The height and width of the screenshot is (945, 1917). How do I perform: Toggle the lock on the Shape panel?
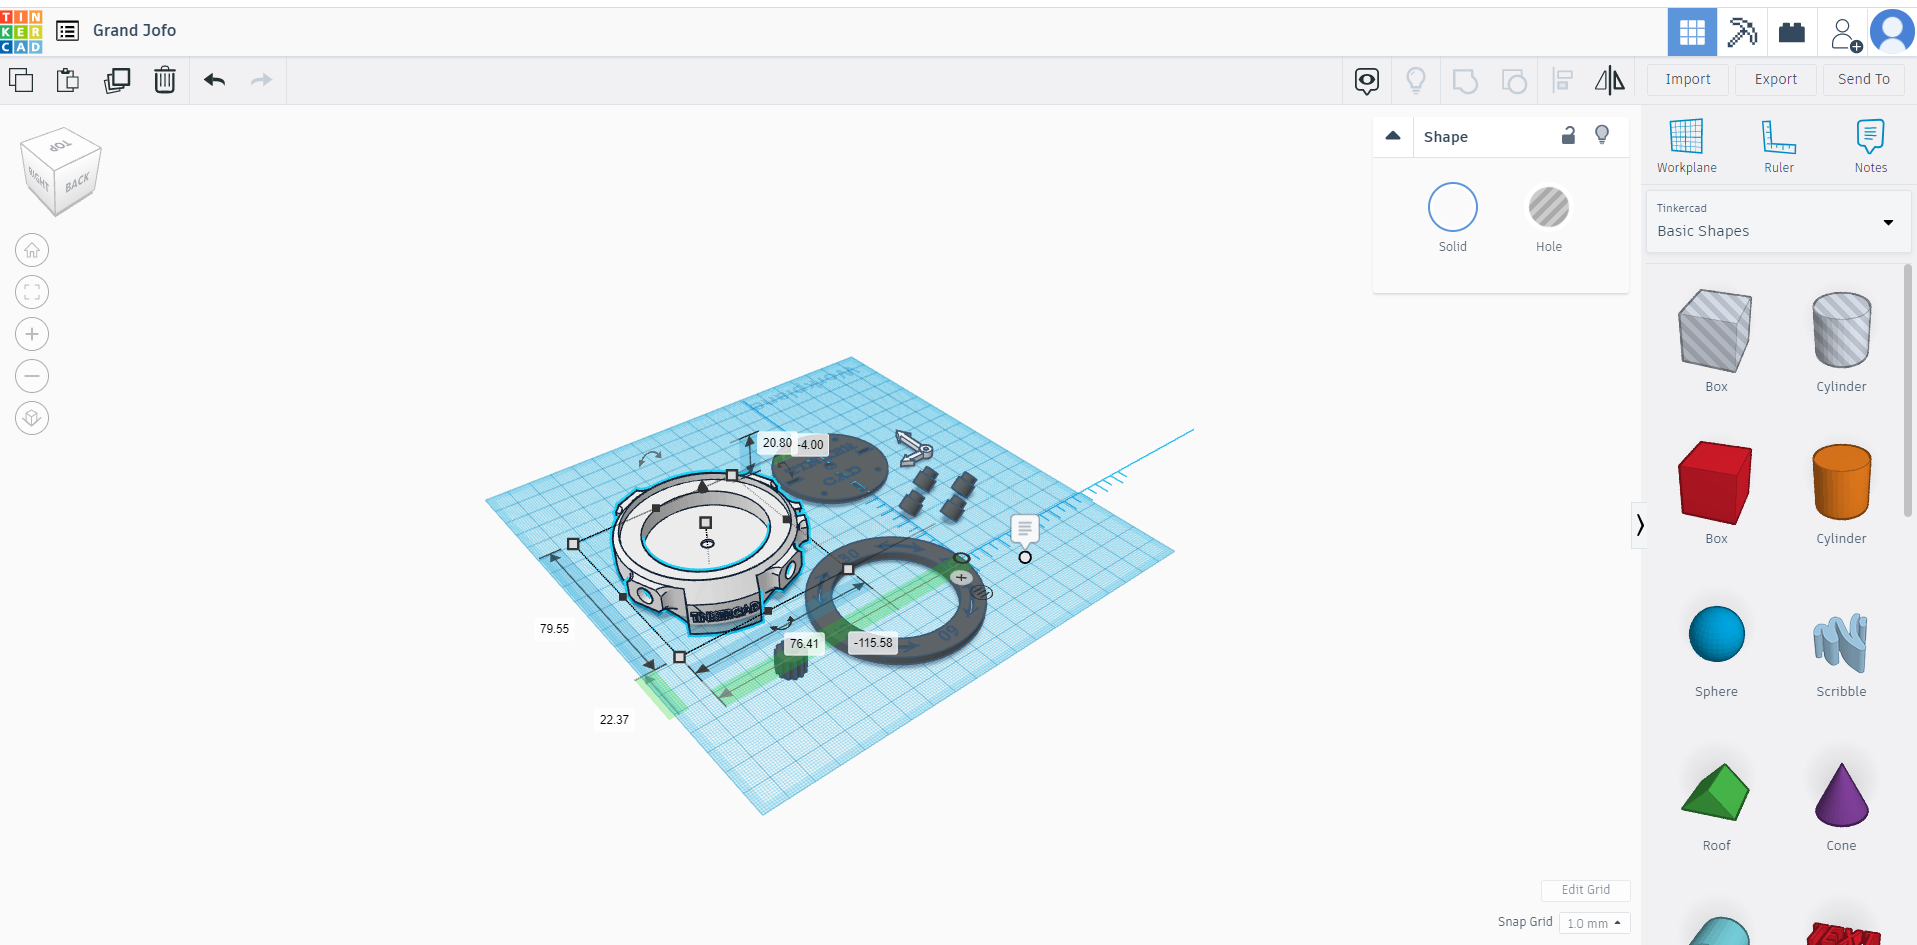(x=1568, y=135)
